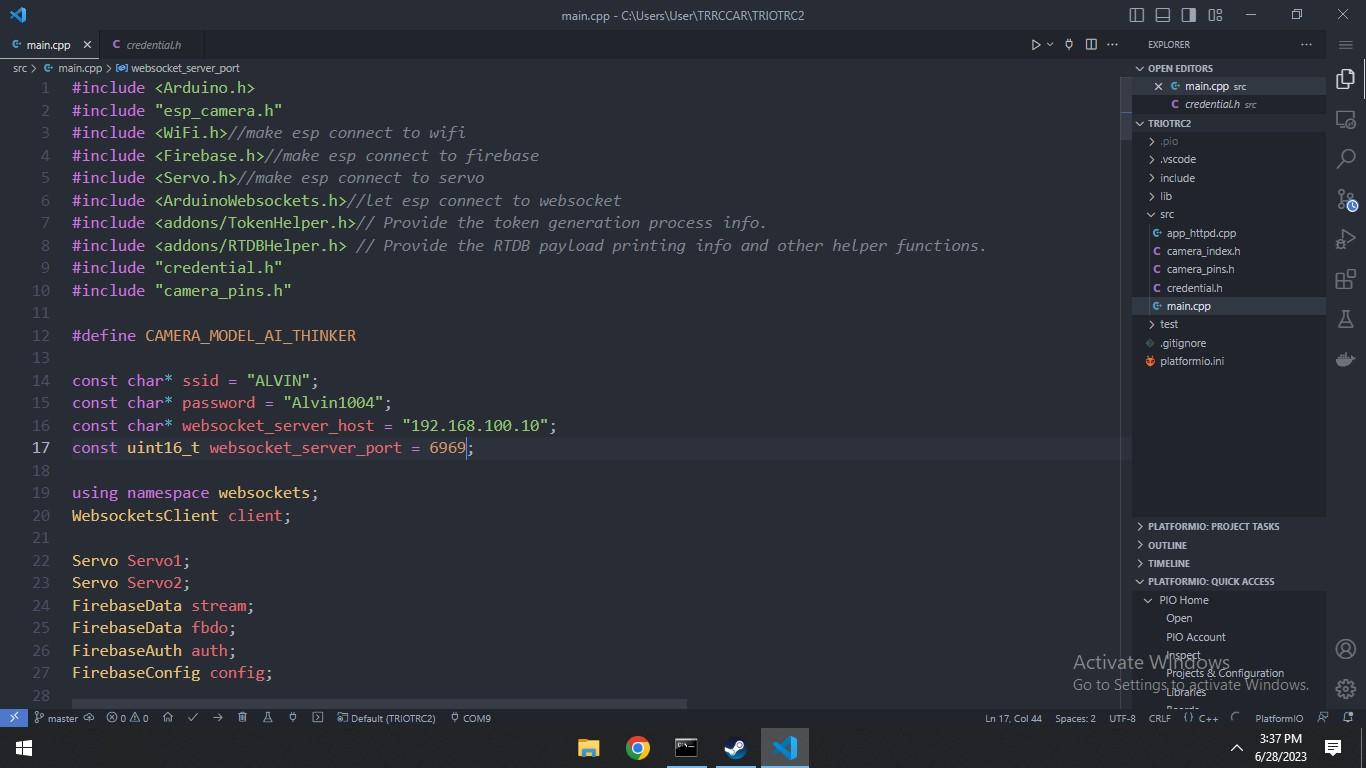
Task: Open the Extensions view icon
Action: point(1346,279)
